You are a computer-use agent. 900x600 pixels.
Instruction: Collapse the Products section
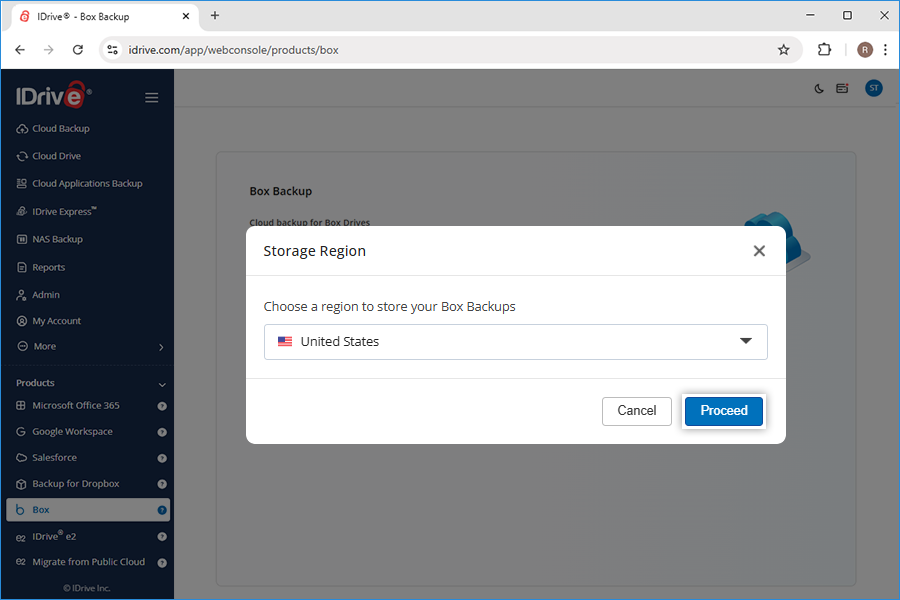coord(162,384)
